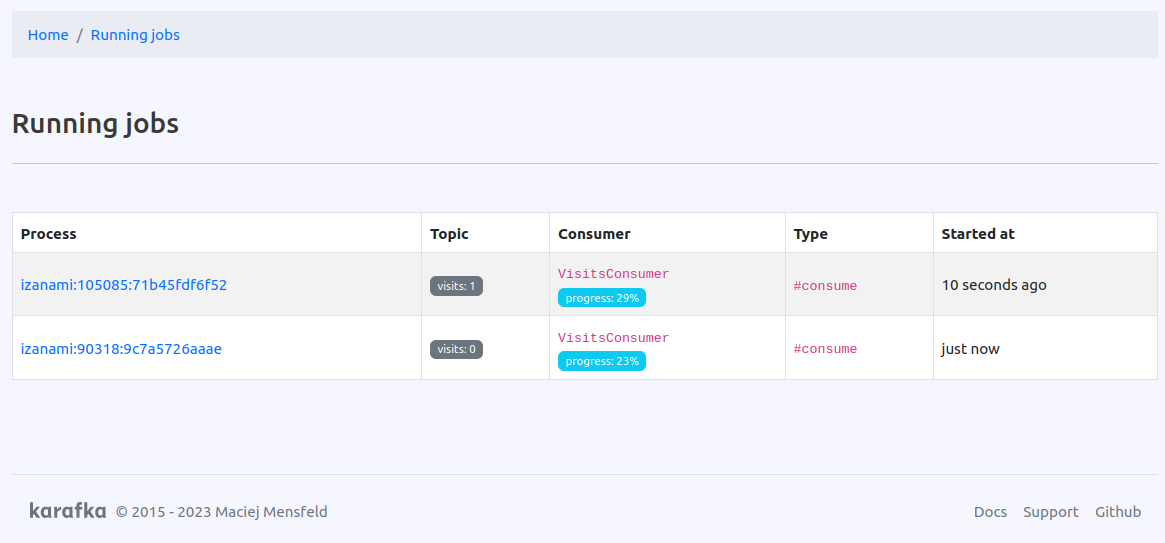Click #consume type in second row
The image size is (1165, 543).
coord(825,349)
